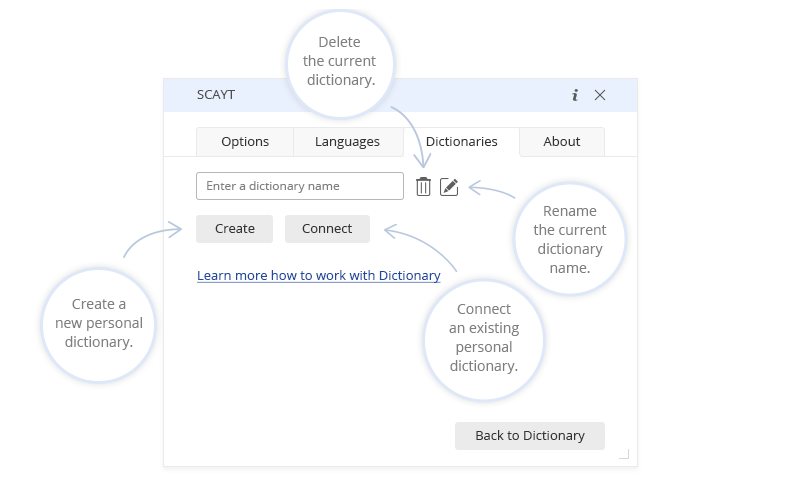Click the resize grip in dialog corner
Image resolution: width=800 pixels, height=499 pixels.
coord(624,454)
